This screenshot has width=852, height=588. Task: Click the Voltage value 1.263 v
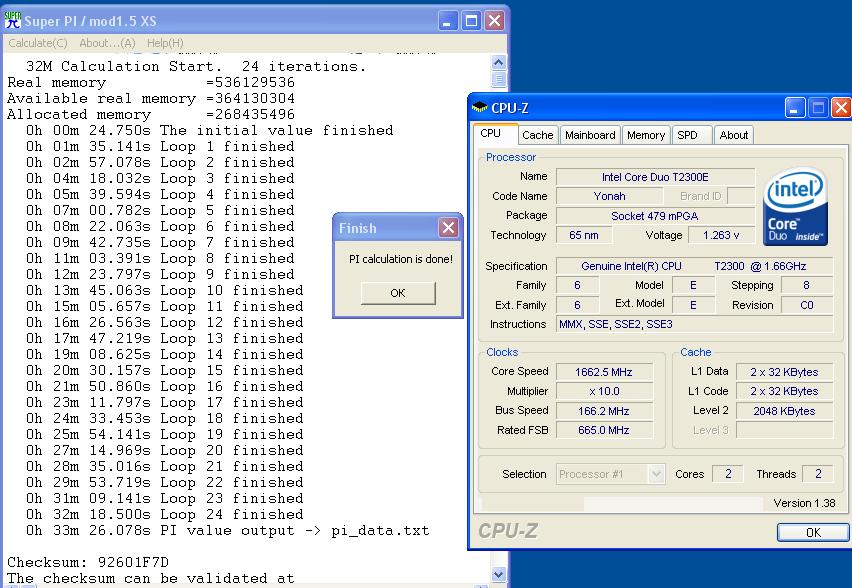pyautogui.click(x=721, y=235)
